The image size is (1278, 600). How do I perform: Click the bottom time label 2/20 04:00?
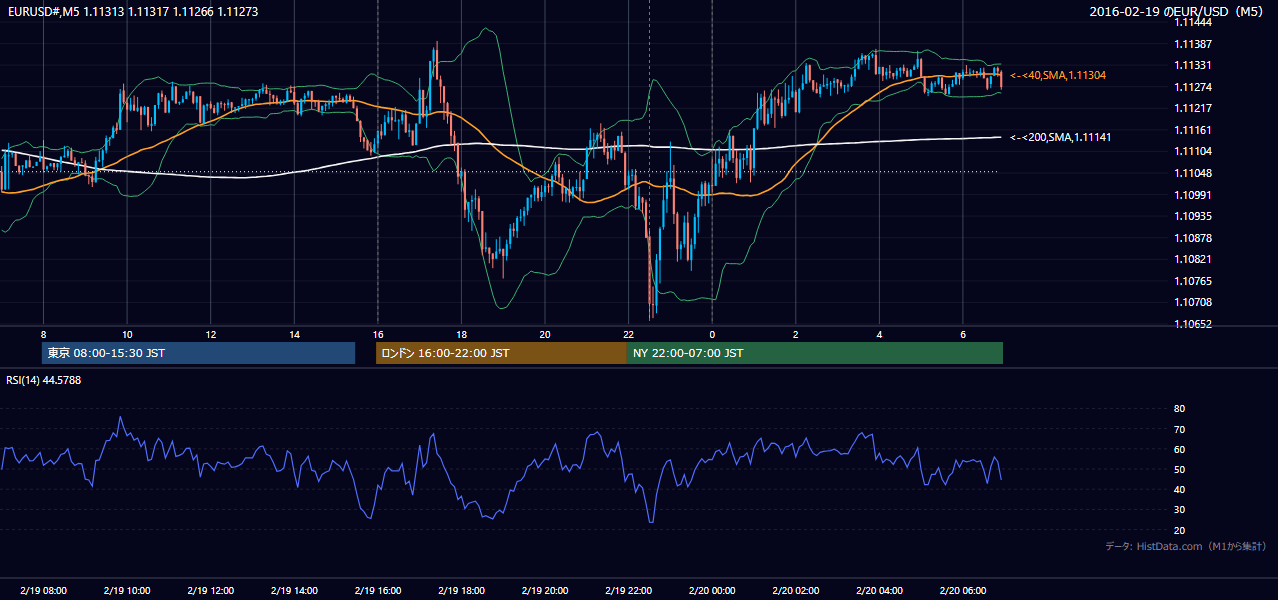879,591
